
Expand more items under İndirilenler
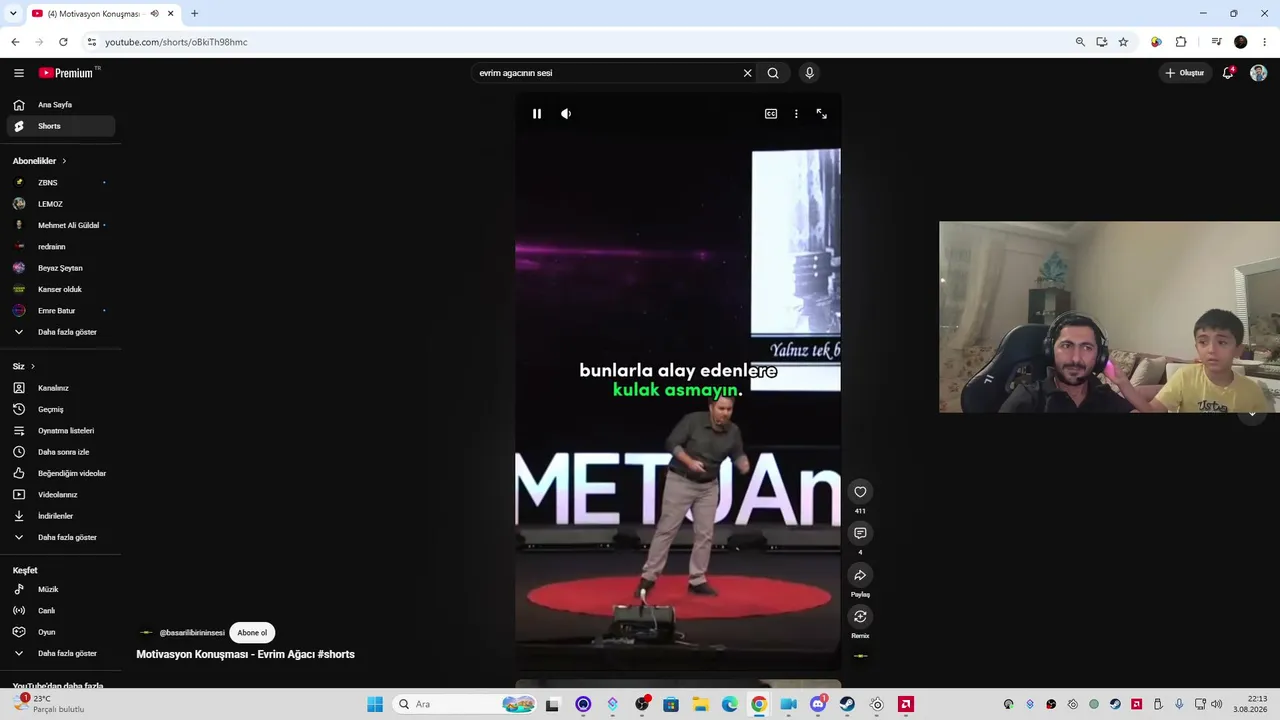click(61, 537)
